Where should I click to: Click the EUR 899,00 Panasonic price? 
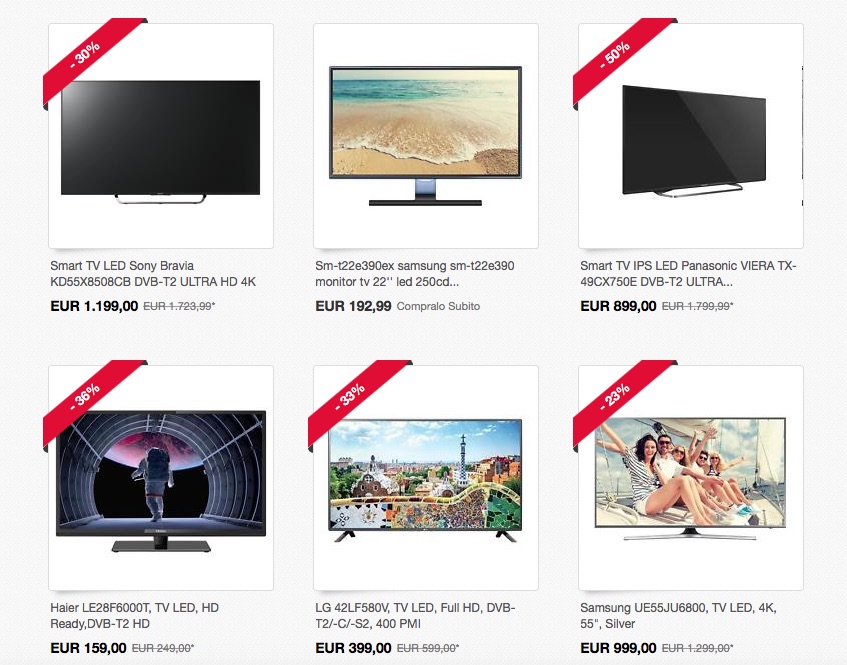click(x=618, y=306)
